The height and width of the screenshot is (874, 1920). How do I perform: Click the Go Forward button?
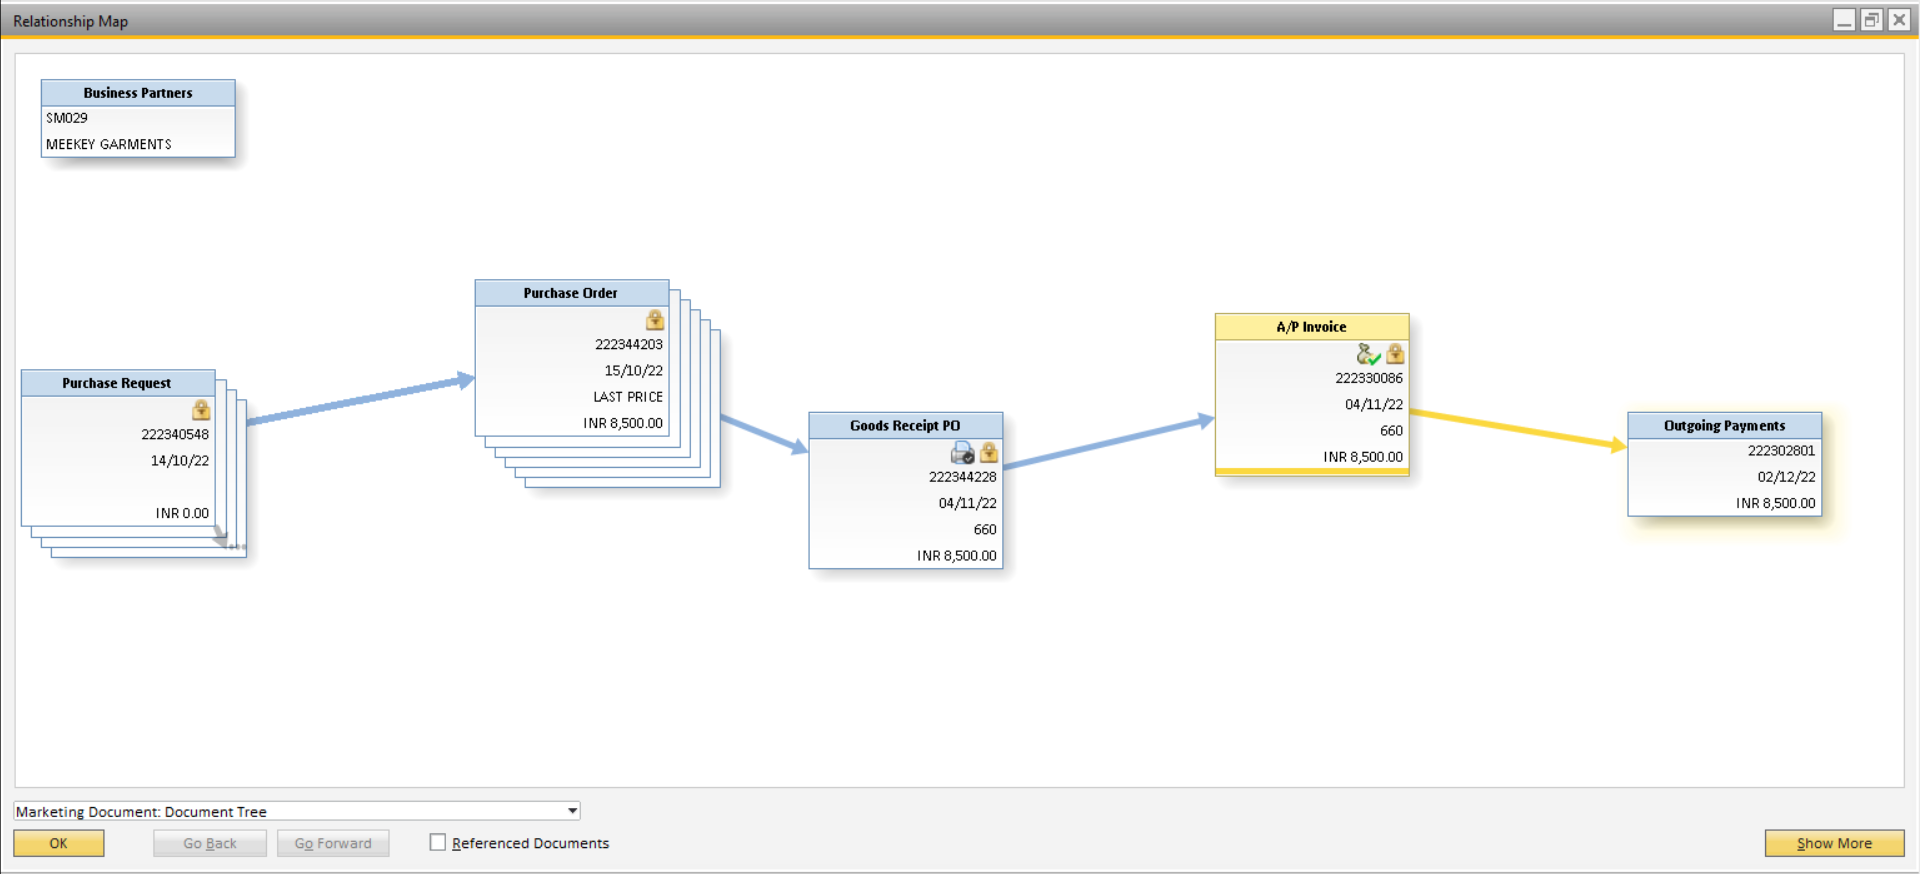tap(333, 843)
